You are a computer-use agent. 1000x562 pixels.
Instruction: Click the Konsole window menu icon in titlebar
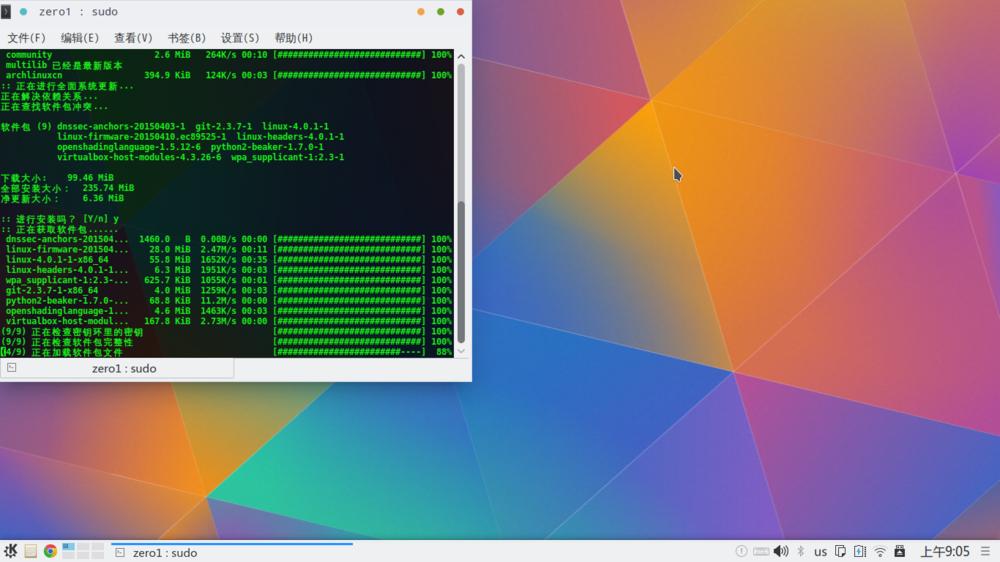tap(6, 11)
